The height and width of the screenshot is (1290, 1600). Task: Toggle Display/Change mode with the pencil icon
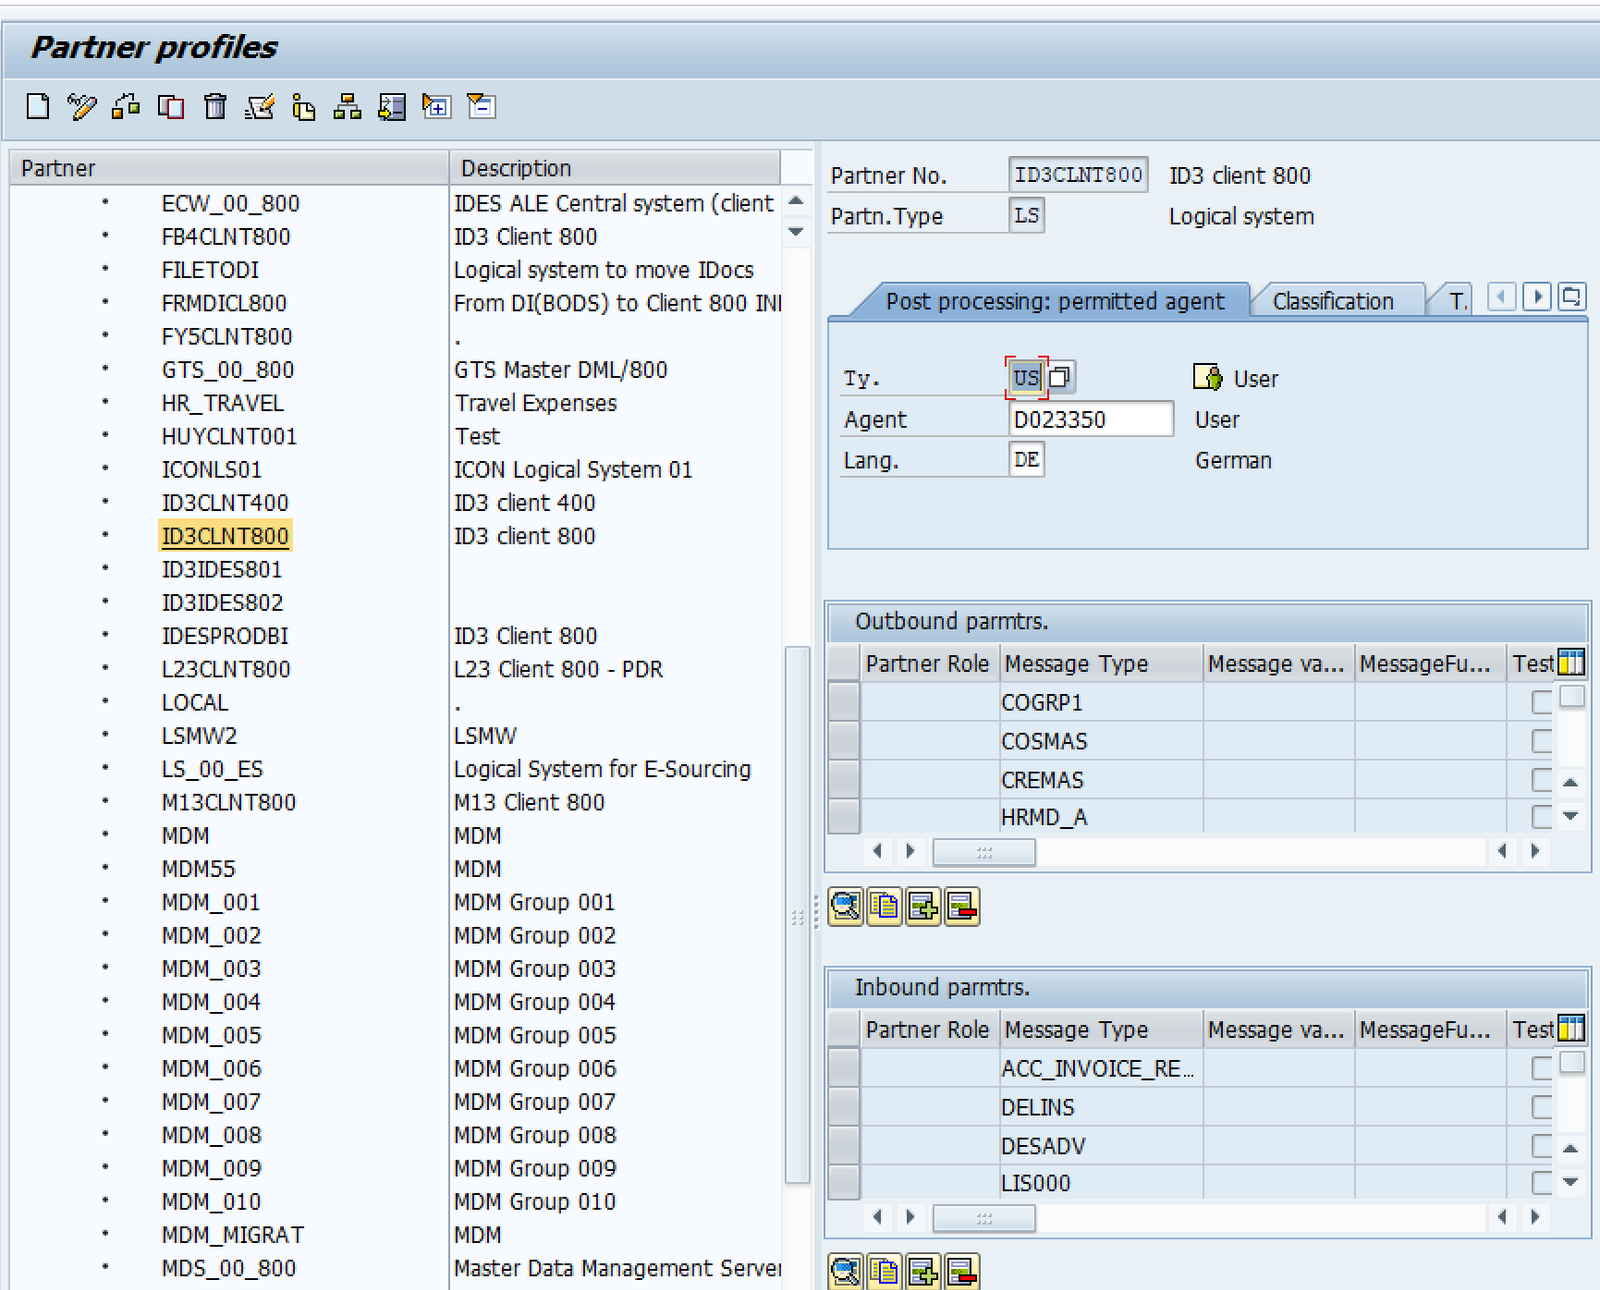pyautogui.click(x=81, y=106)
